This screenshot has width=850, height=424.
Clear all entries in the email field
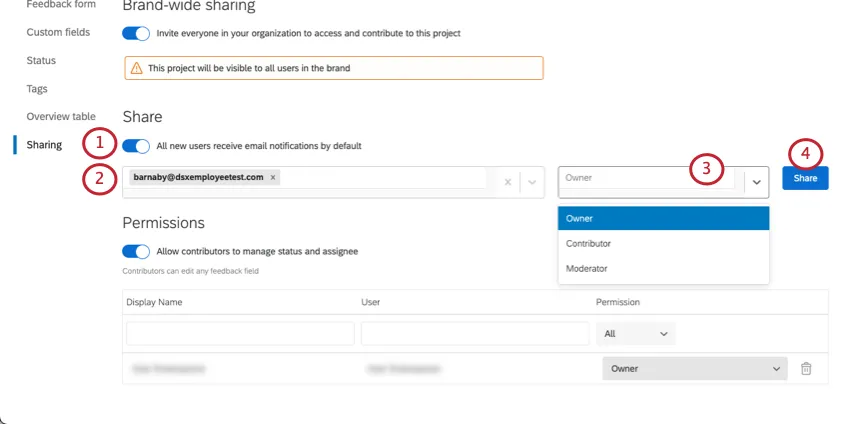click(x=508, y=182)
